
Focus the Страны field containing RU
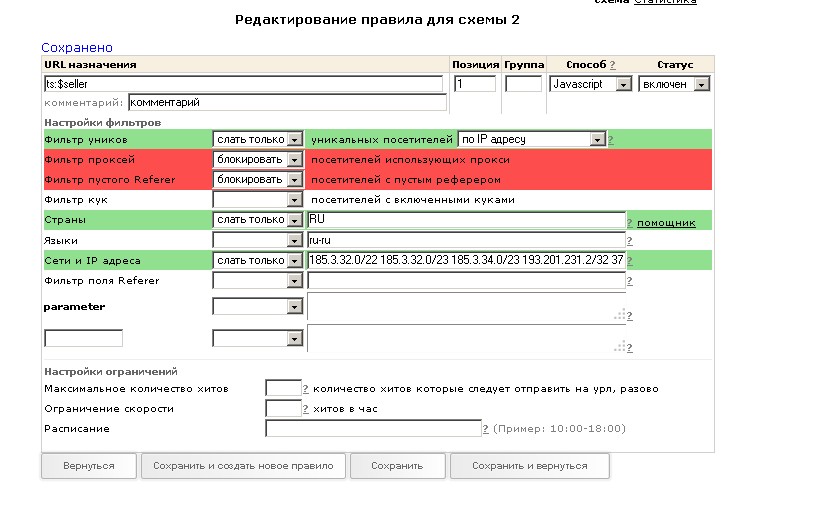(466, 219)
